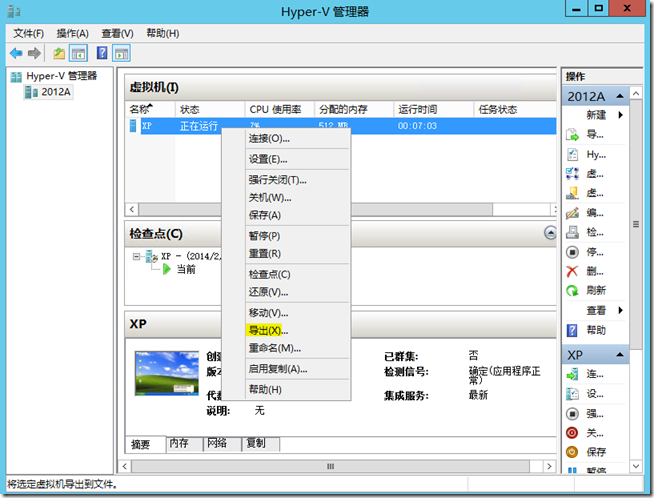
Task: Choose Pause (暂停) in context menu
Action: coord(286,236)
